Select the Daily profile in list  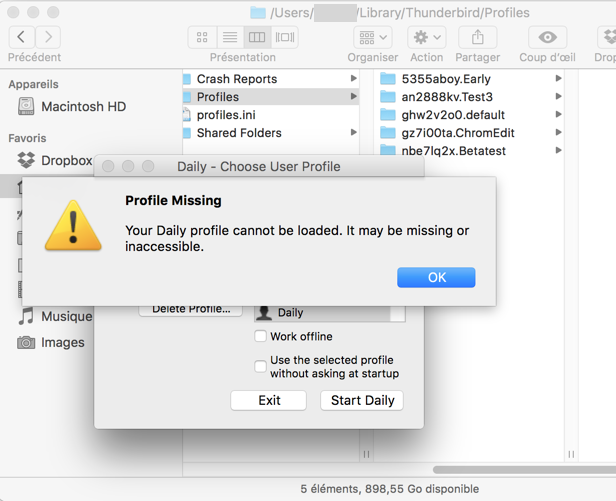(322, 313)
